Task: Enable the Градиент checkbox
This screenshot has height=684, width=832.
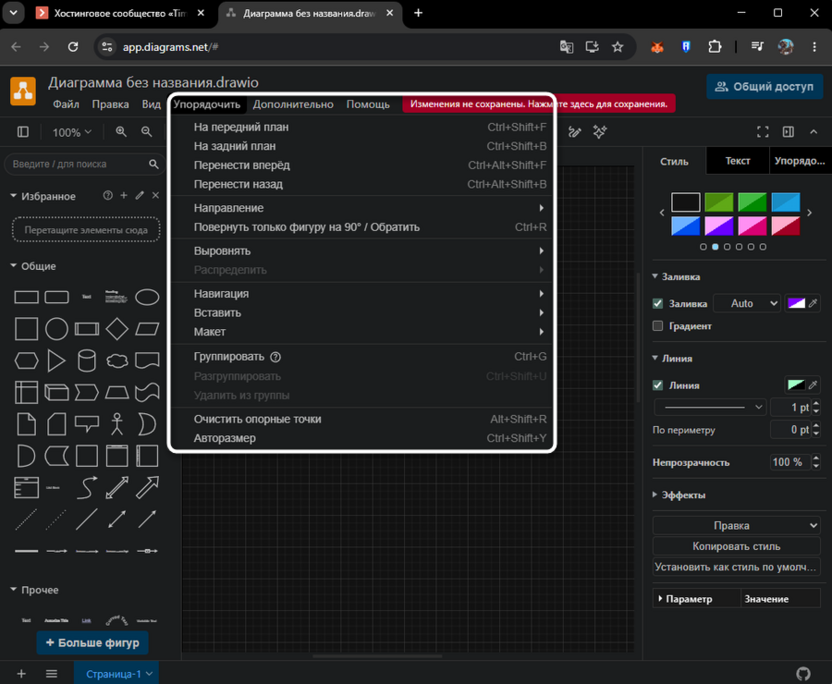Action: (x=657, y=326)
